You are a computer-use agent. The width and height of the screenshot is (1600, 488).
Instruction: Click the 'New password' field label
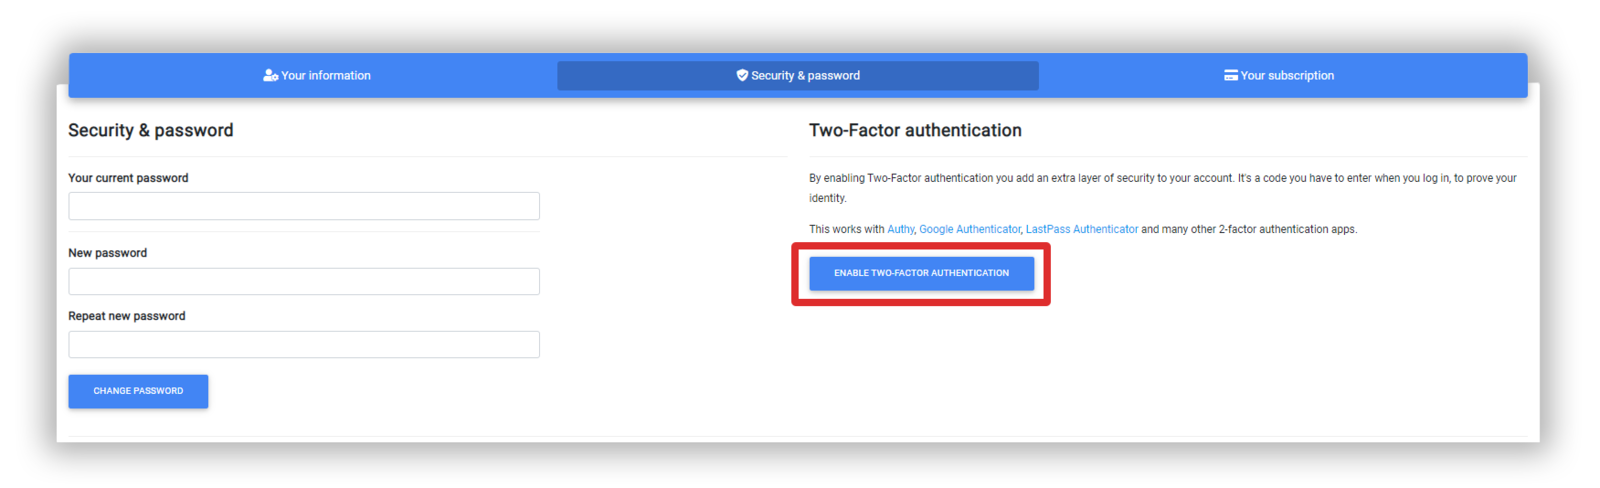107,253
